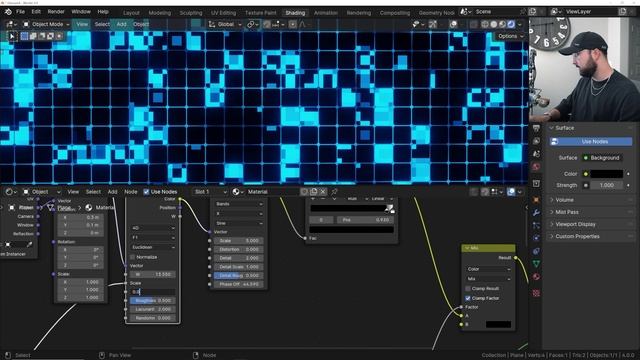This screenshot has height=360, width=640.
Task: Open the Euclidean distance dropdown
Action: pos(153,247)
